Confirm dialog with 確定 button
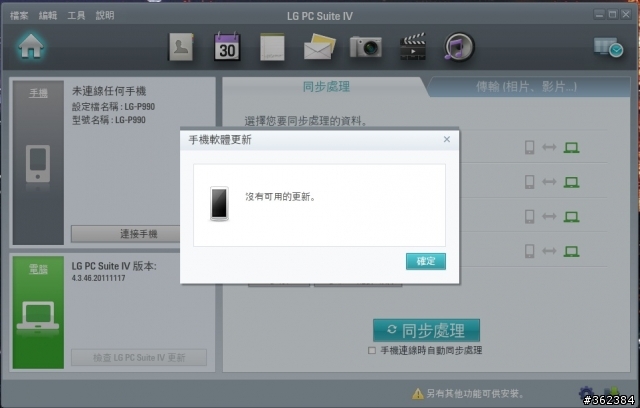This screenshot has width=640, height=408. click(x=426, y=261)
